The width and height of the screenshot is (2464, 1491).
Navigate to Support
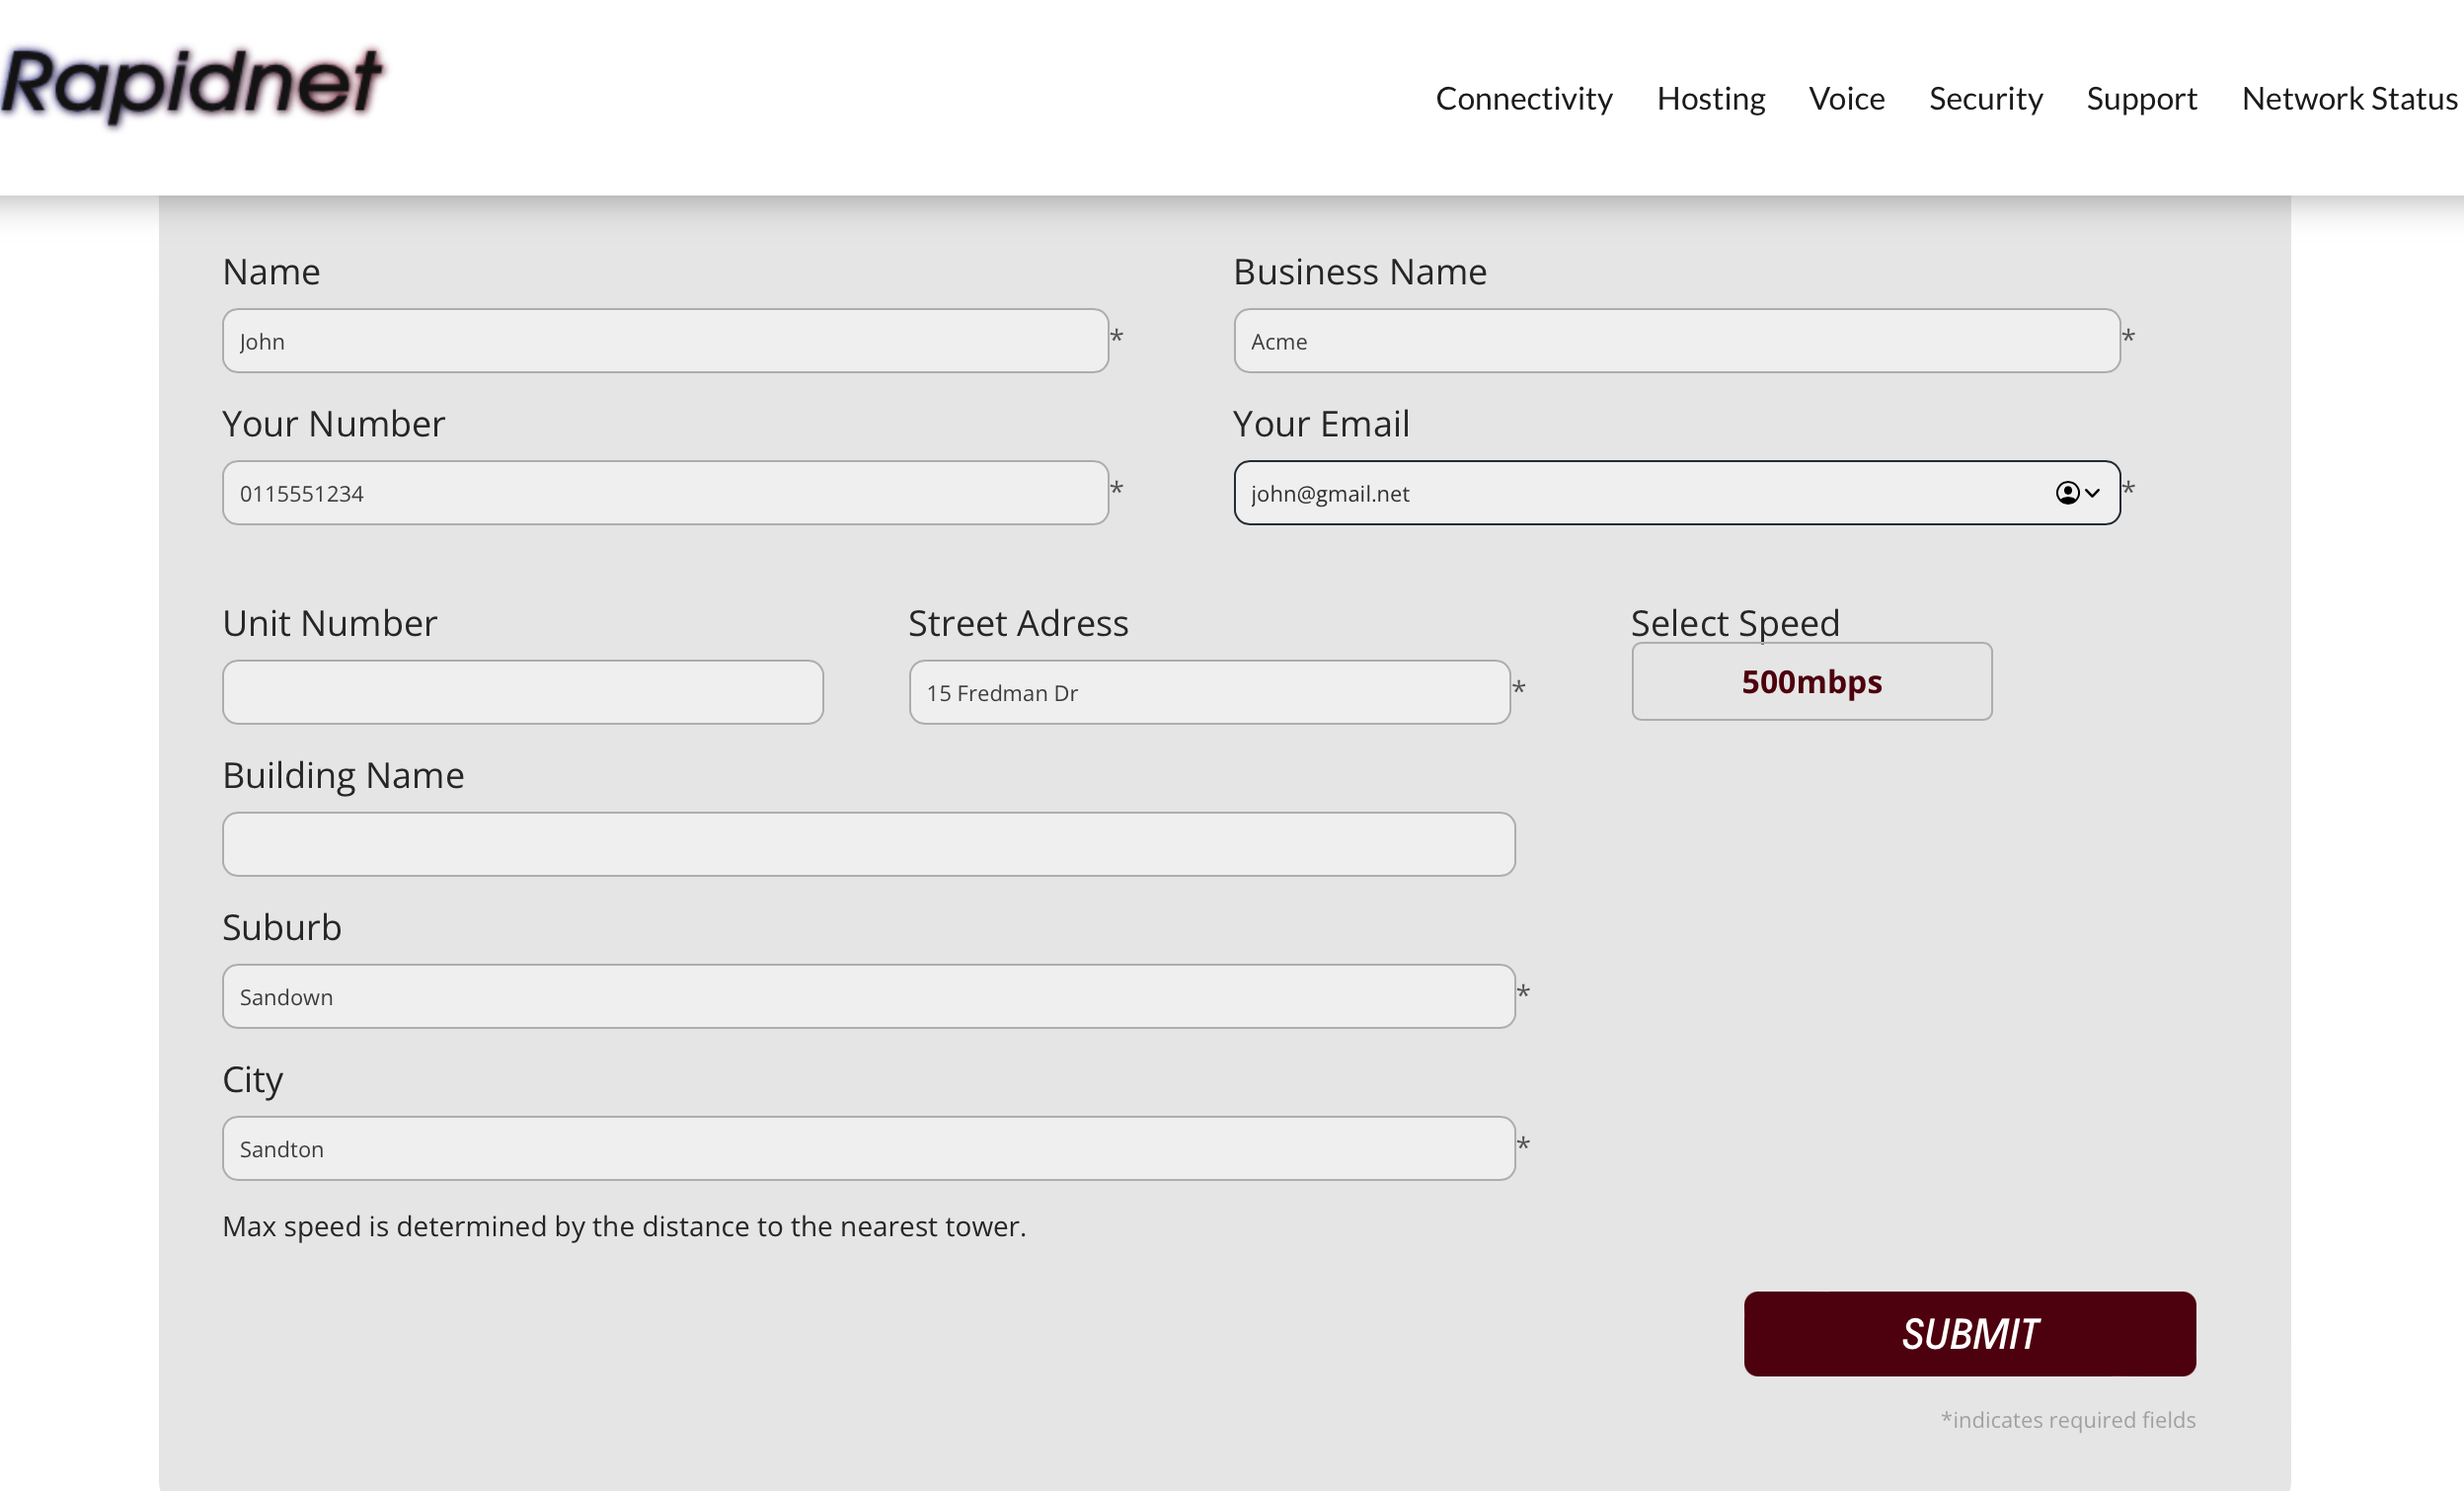(2141, 99)
